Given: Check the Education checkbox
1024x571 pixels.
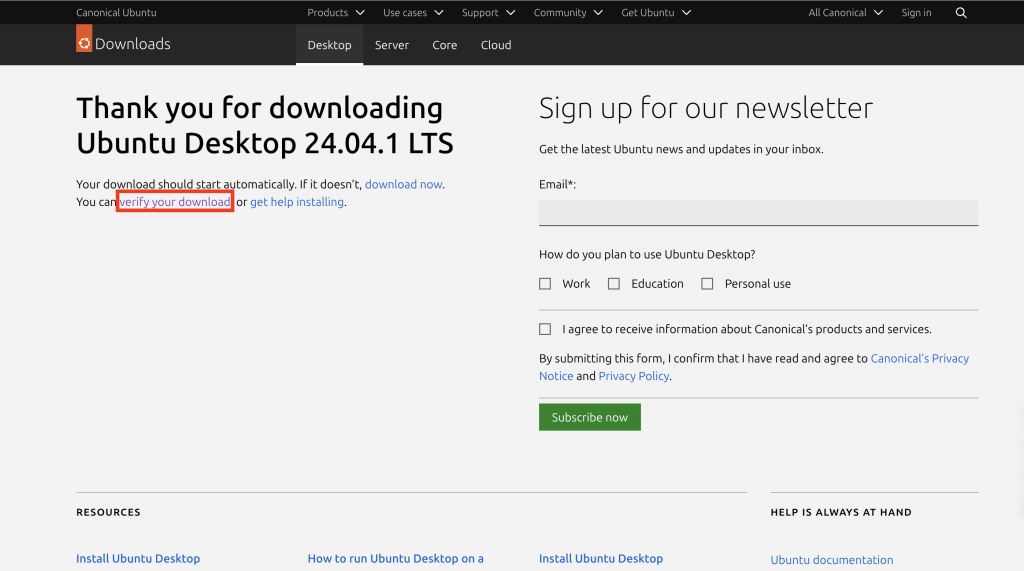Looking at the screenshot, I should pos(613,284).
